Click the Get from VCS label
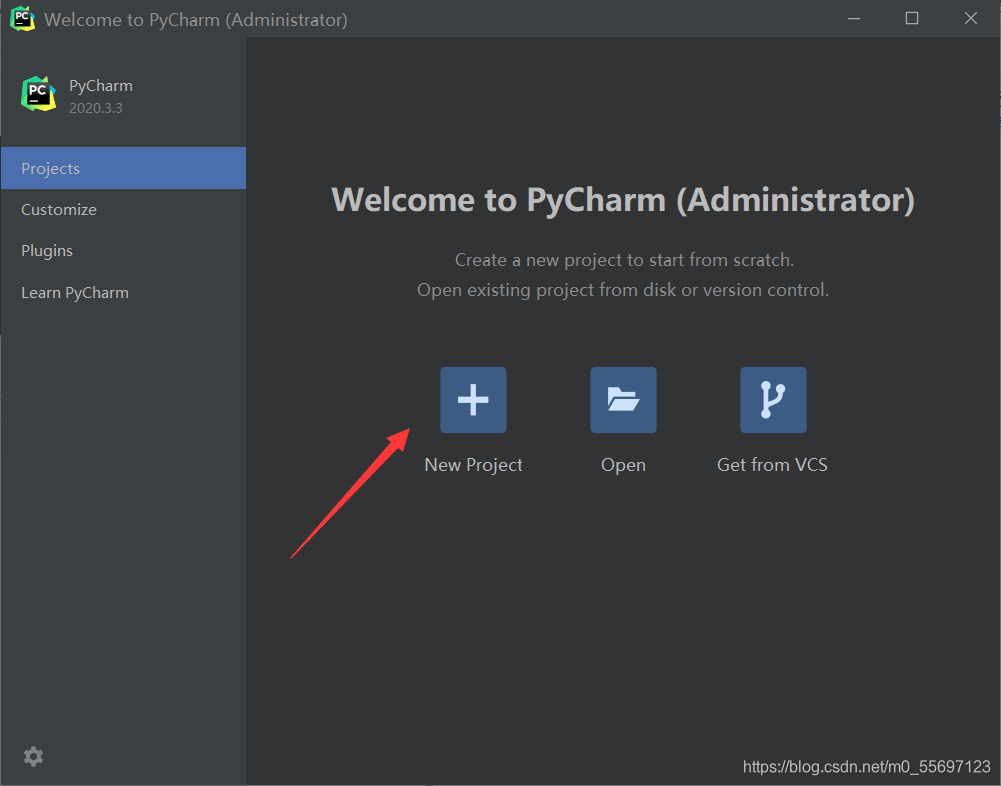This screenshot has width=1001, height=786. tap(772, 465)
